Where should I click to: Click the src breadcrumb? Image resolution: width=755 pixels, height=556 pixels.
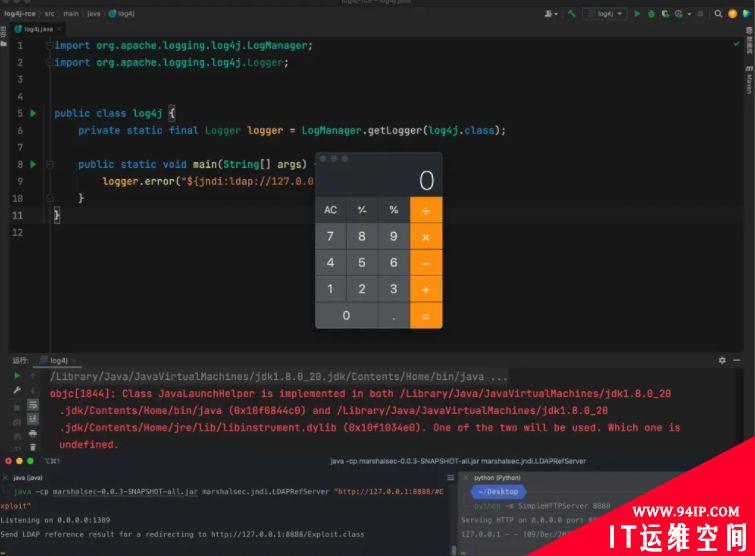pos(50,13)
